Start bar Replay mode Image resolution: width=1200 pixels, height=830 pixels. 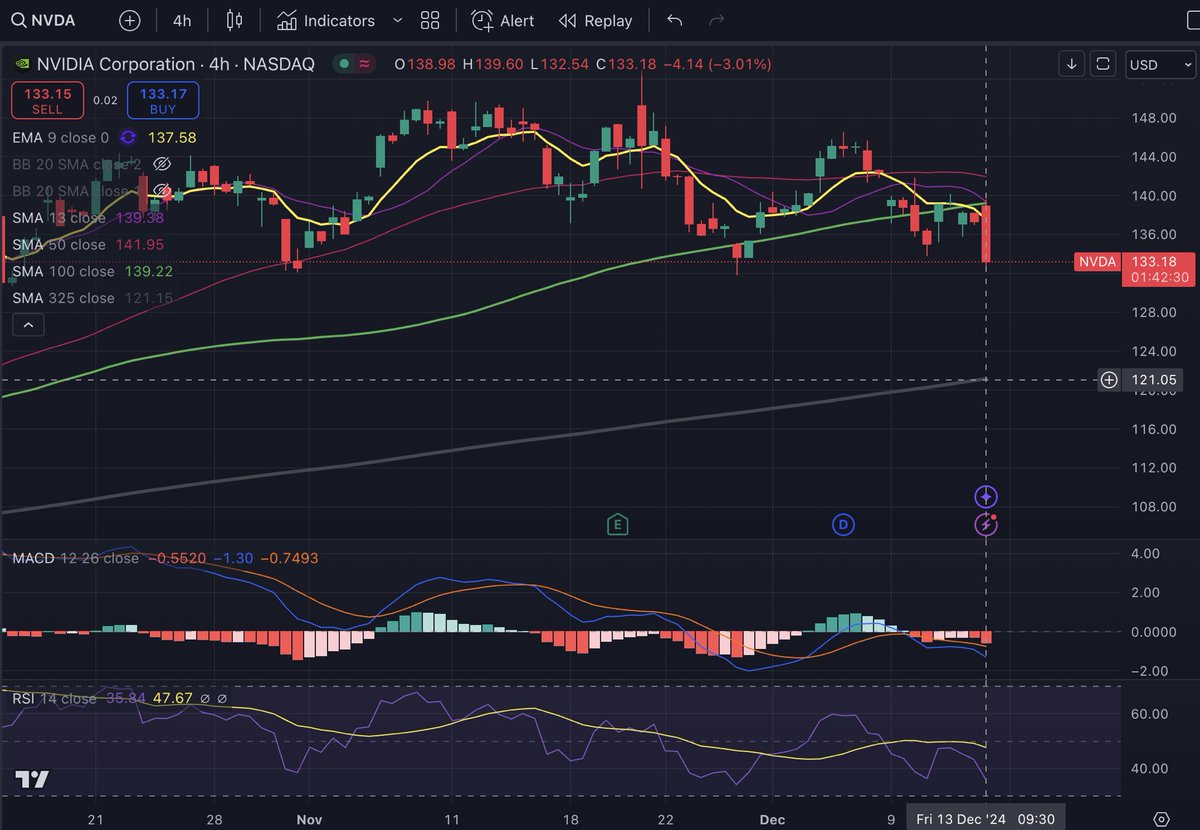point(596,20)
